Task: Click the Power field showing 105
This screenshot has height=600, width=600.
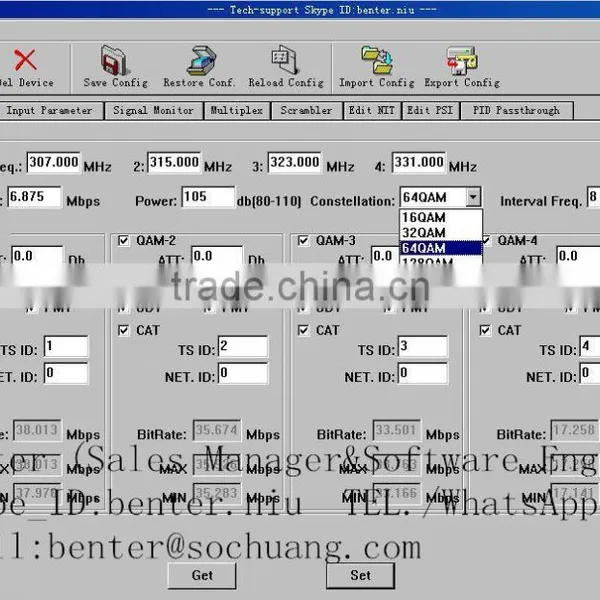Action: [x=208, y=197]
